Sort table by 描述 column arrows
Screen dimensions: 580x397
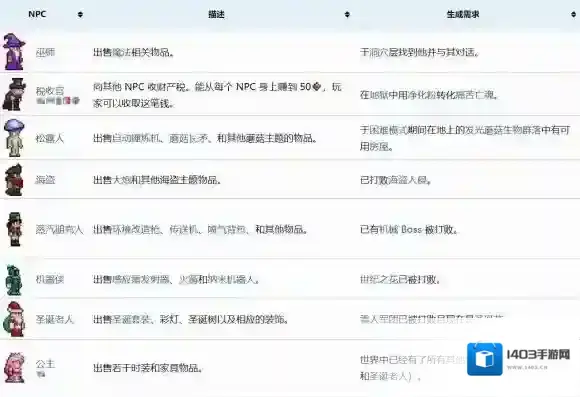point(347,14)
